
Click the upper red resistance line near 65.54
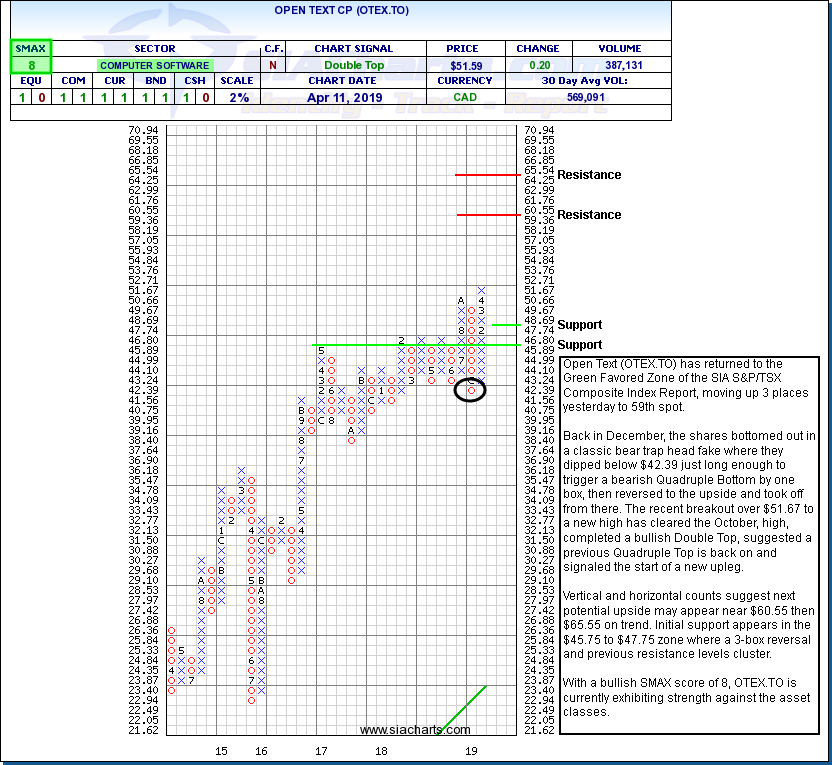tap(483, 175)
